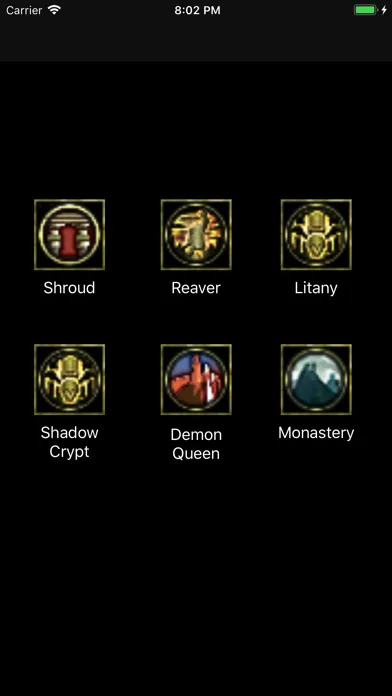
Task: Select the "Litany" text label
Action: [x=316, y=288]
